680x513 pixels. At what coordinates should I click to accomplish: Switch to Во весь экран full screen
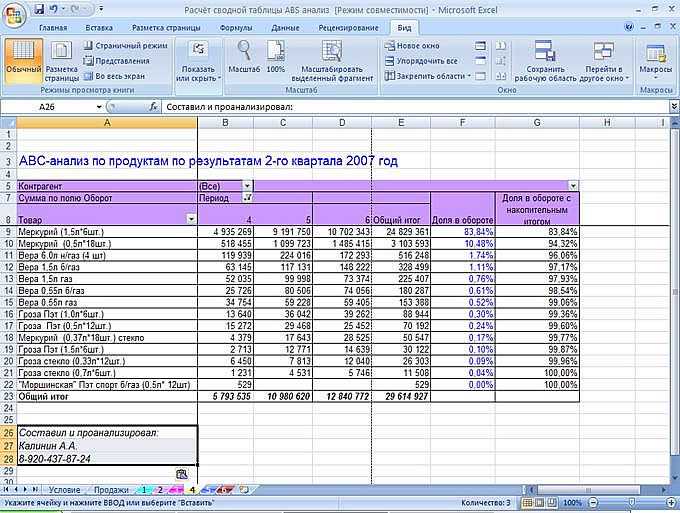click(x=114, y=76)
